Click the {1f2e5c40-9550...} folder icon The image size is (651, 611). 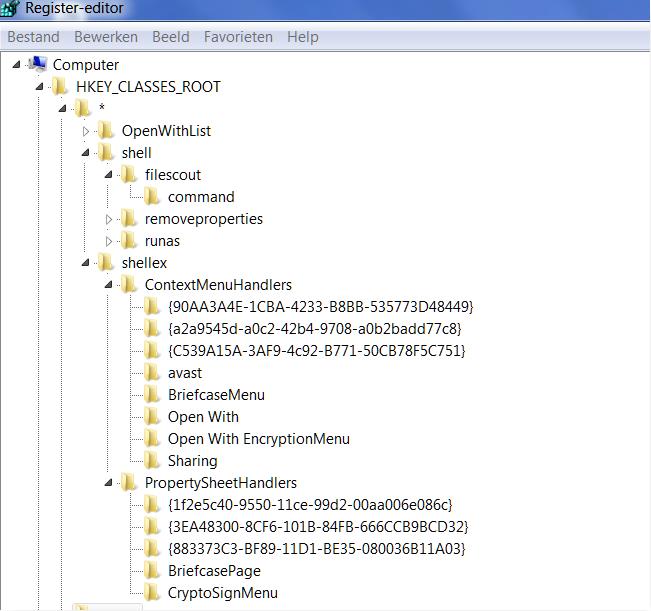pyautogui.click(x=152, y=505)
